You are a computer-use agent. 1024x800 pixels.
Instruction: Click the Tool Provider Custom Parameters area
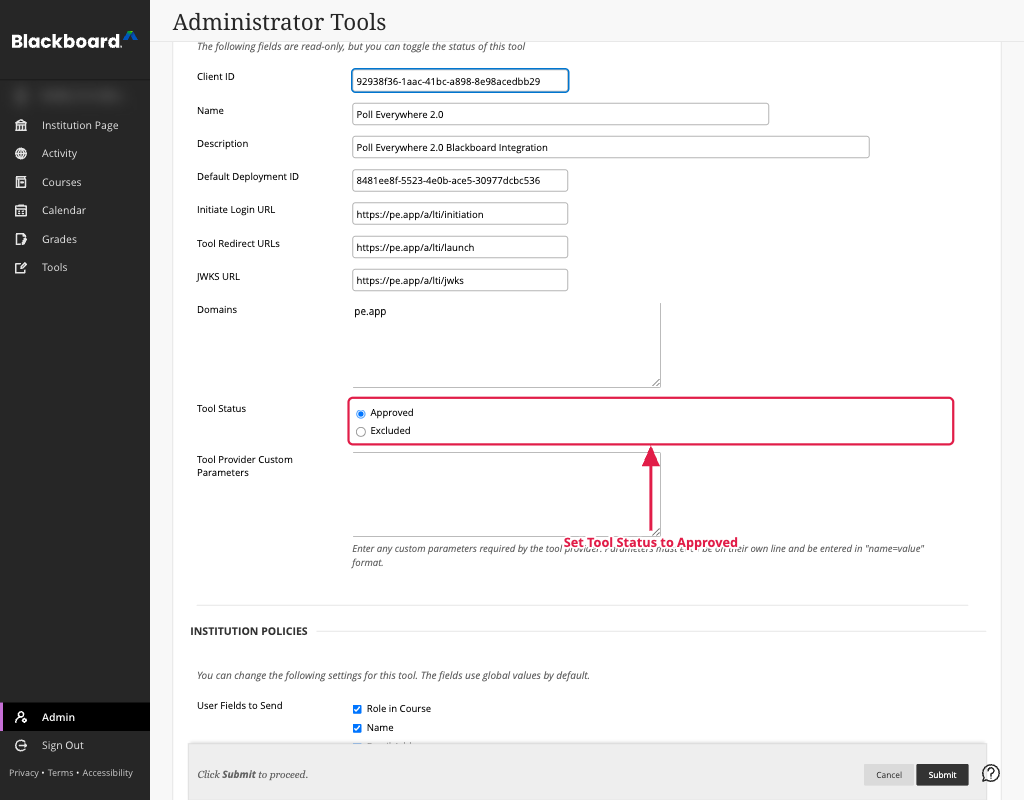coord(506,494)
